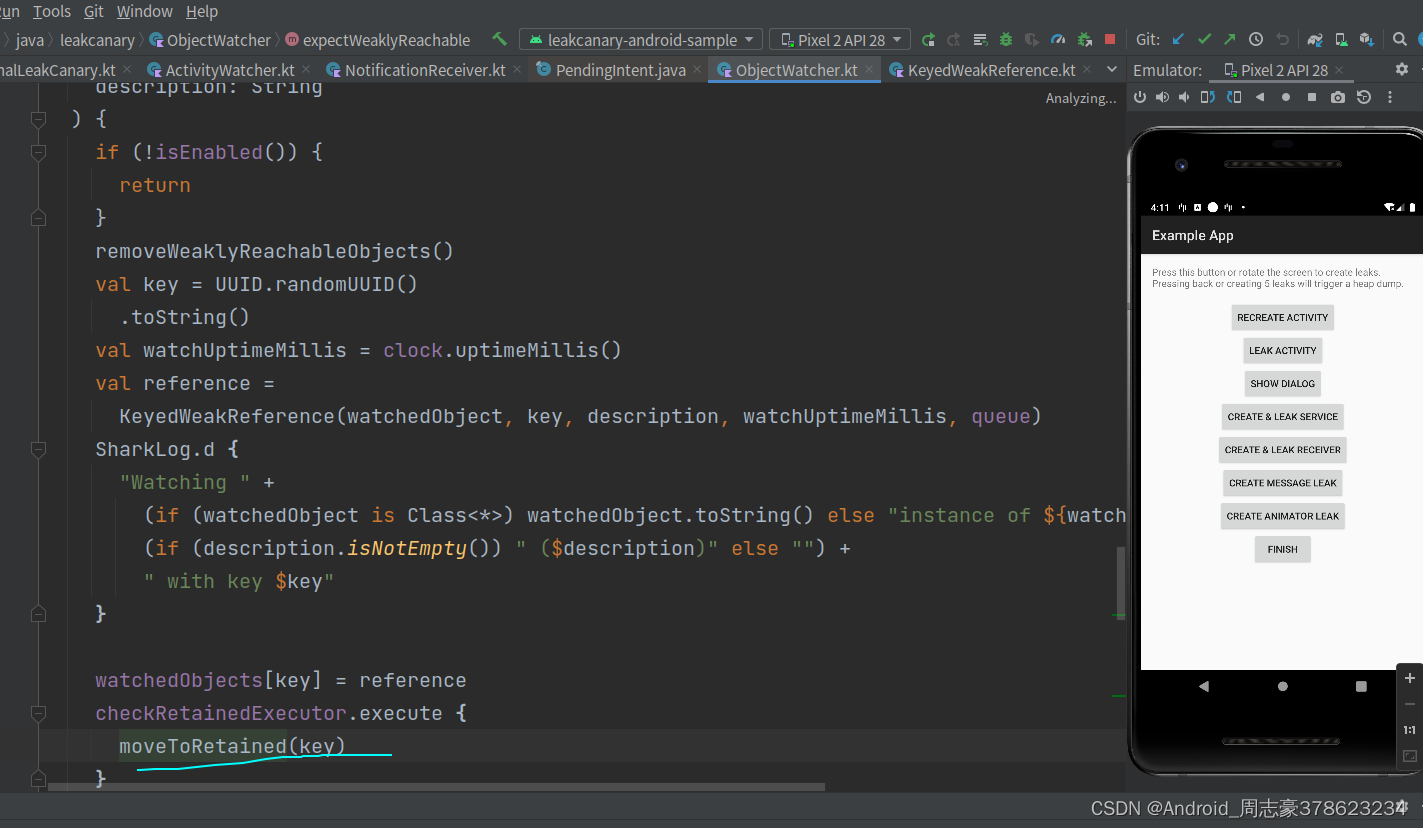Image resolution: width=1423 pixels, height=828 pixels.
Task: Open the Emulator panel settings gear
Action: tap(1401, 70)
